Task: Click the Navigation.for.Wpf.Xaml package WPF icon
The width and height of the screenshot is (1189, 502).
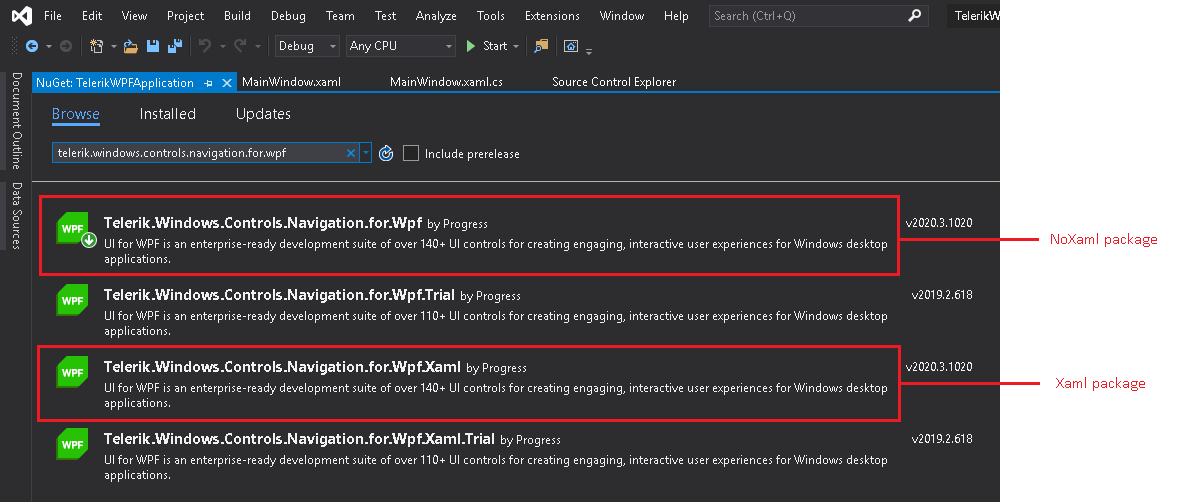Action: 72,372
